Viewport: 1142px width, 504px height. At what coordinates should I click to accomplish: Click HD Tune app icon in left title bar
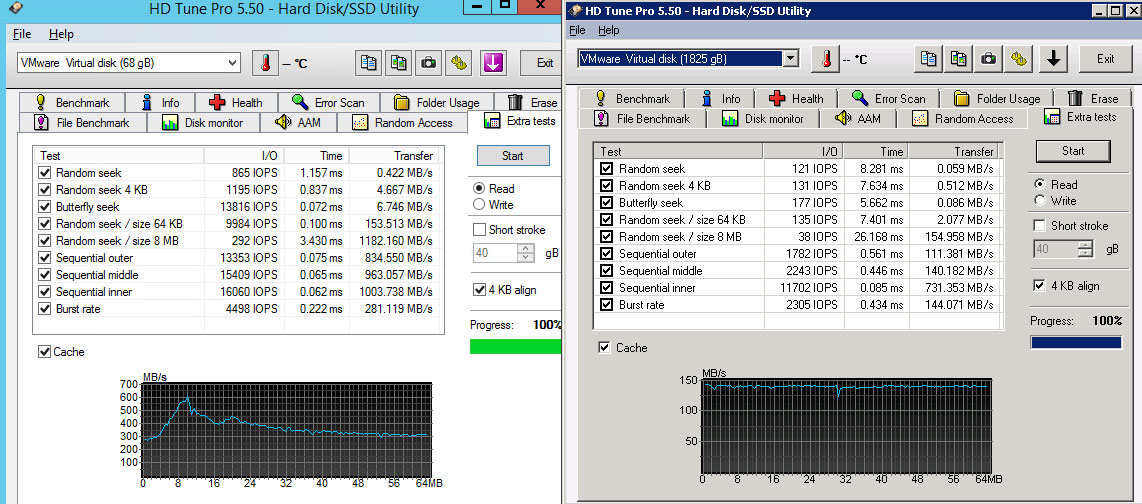click(x=15, y=9)
